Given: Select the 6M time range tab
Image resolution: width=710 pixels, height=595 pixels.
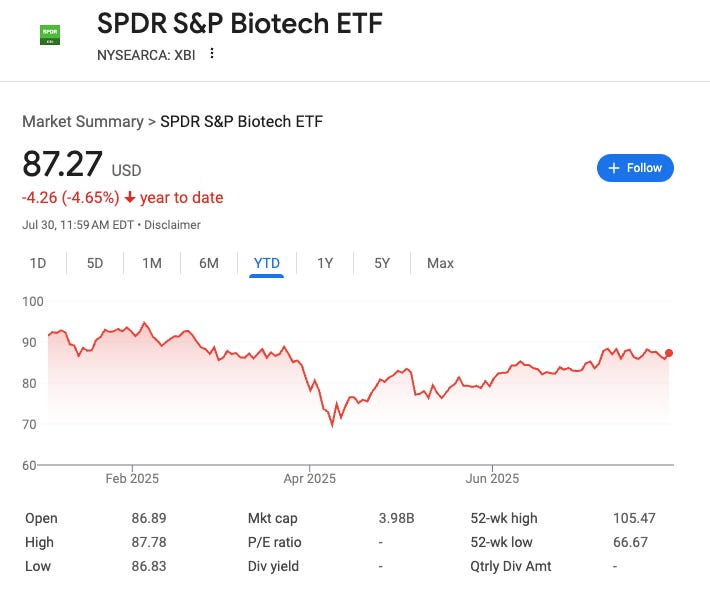Looking at the screenshot, I should (209, 263).
